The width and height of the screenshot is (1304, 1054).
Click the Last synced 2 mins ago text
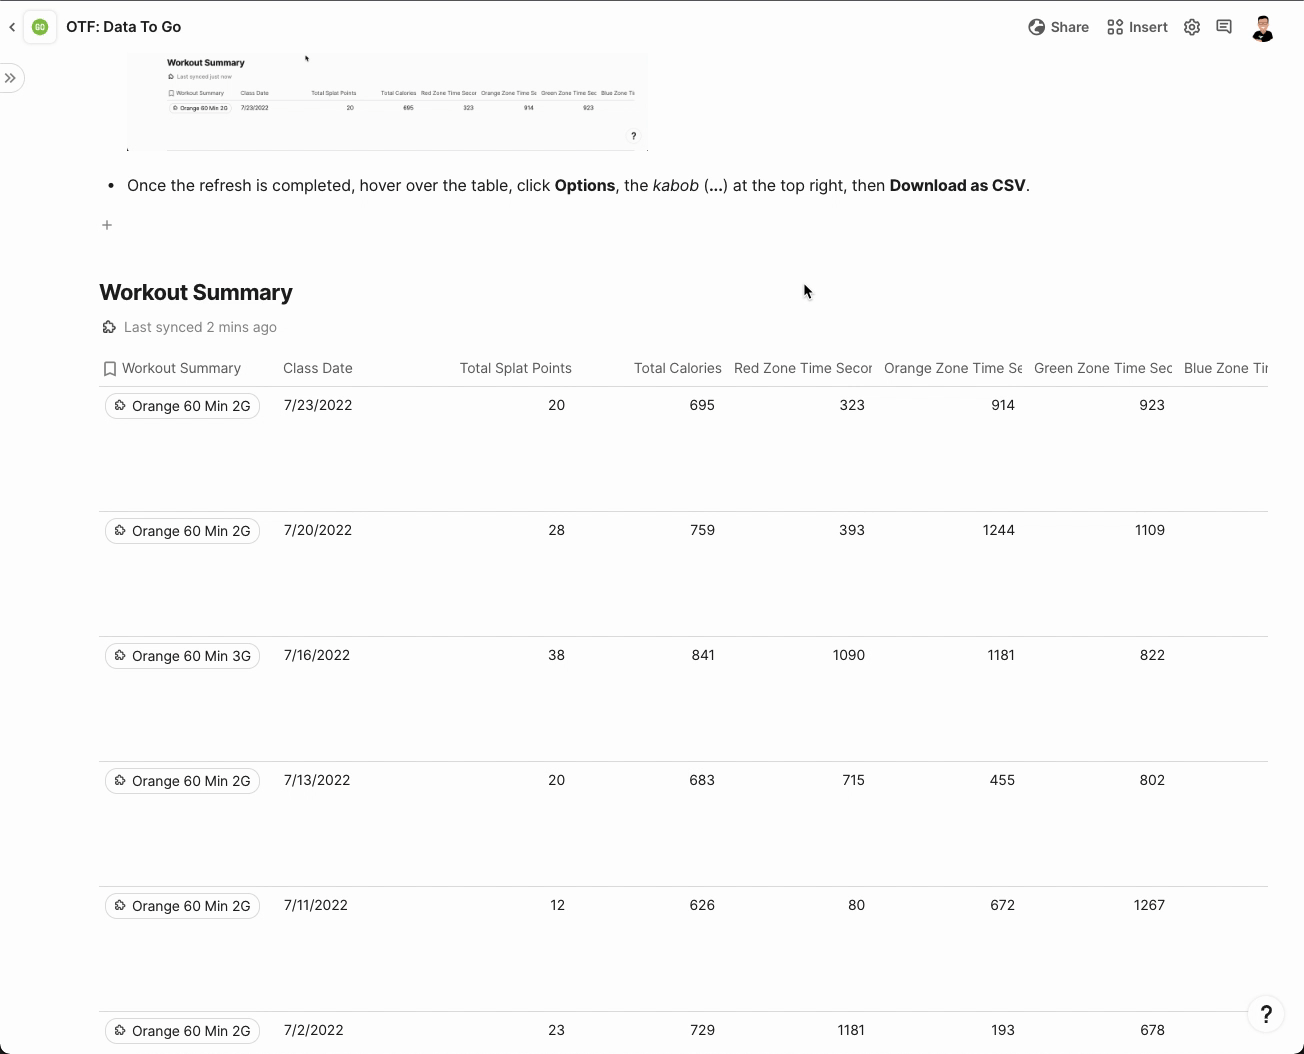pyautogui.click(x=200, y=327)
